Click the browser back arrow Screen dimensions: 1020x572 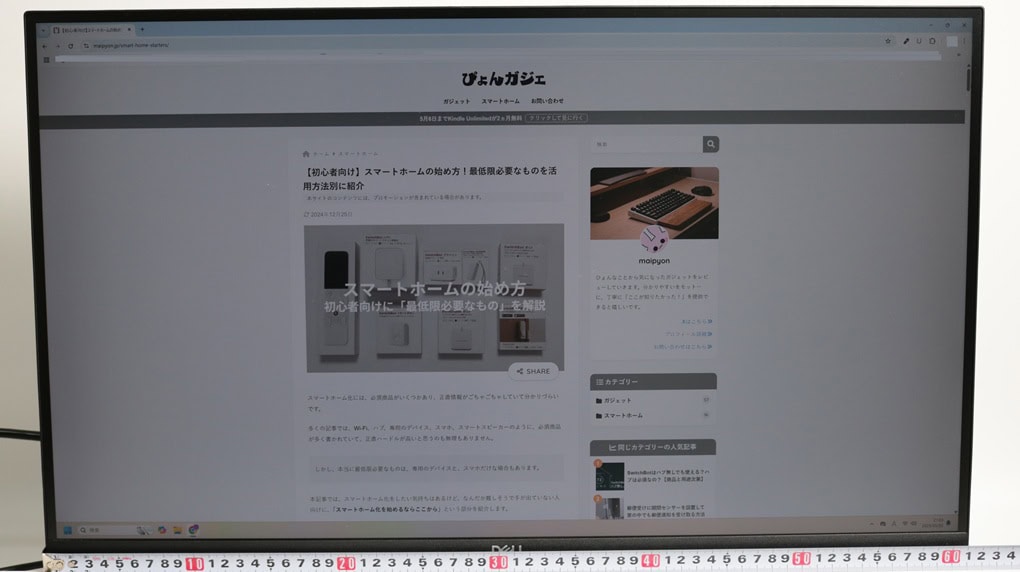point(44,46)
